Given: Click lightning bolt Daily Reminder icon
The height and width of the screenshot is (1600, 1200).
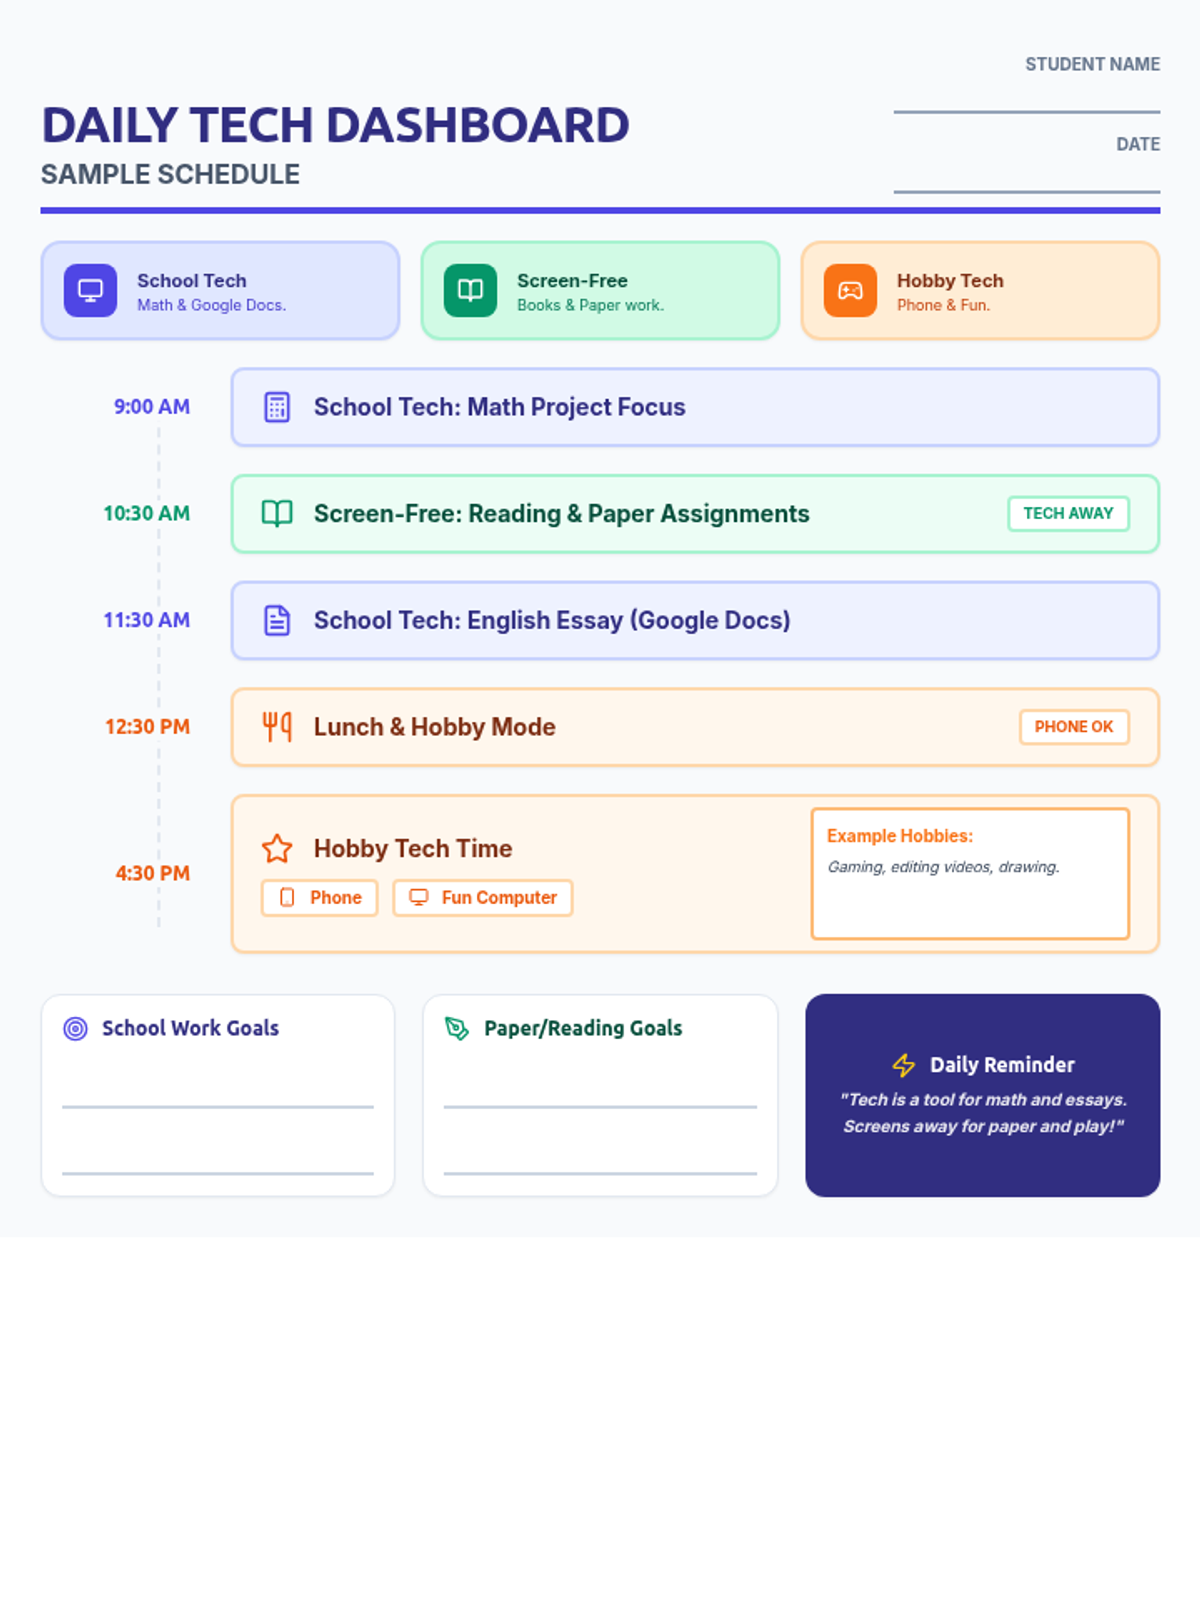Looking at the screenshot, I should tap(904, 1066).
